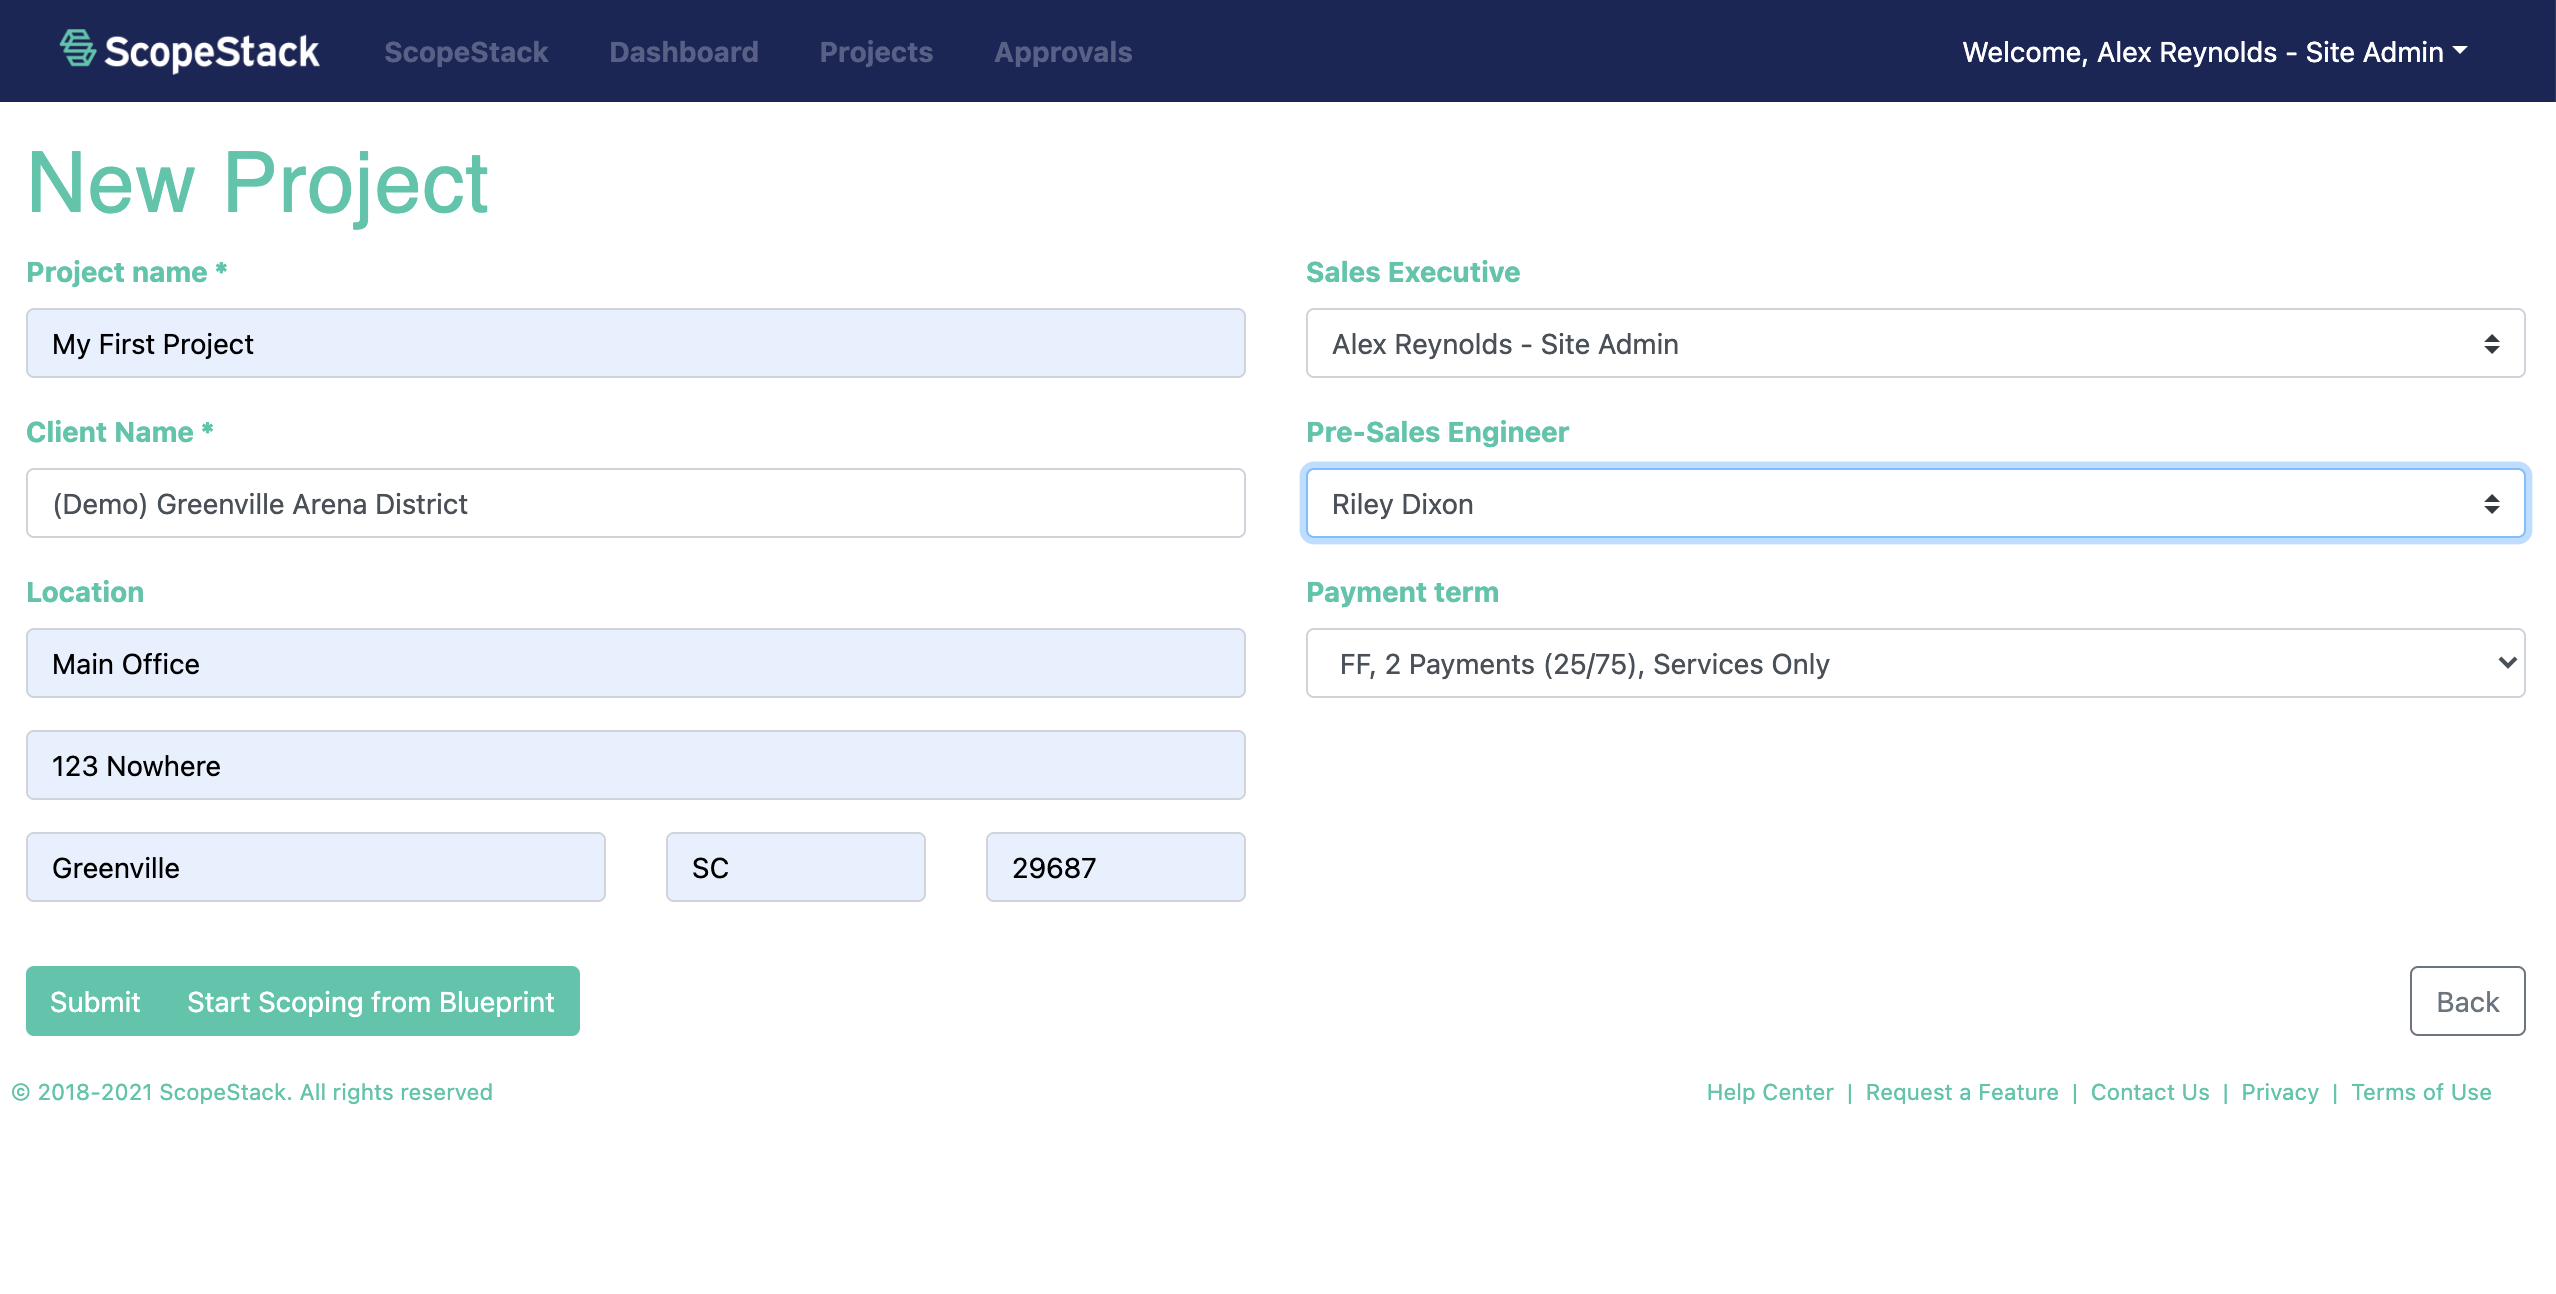2556x1294 pixels.
Task: Click the Pre-Sales Engineer label
Action: 1438,432
